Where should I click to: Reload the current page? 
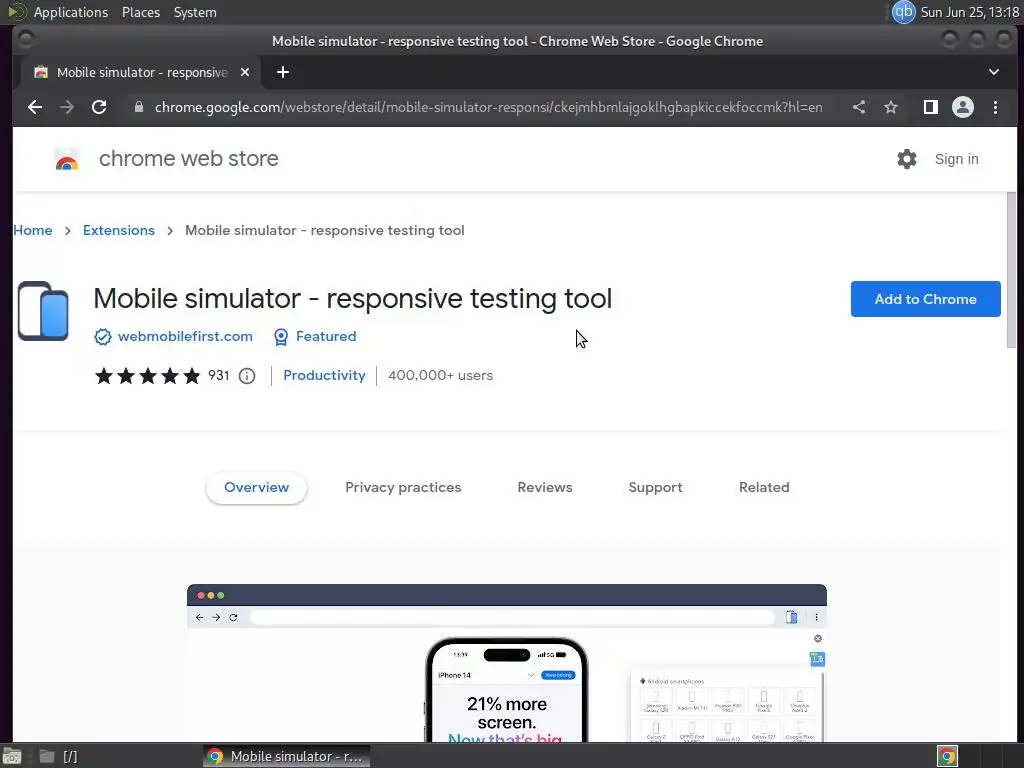coord(99,107)
